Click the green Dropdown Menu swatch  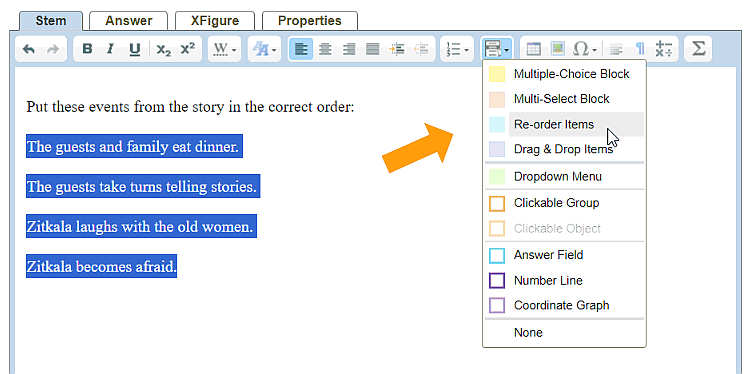coord(497,176)
